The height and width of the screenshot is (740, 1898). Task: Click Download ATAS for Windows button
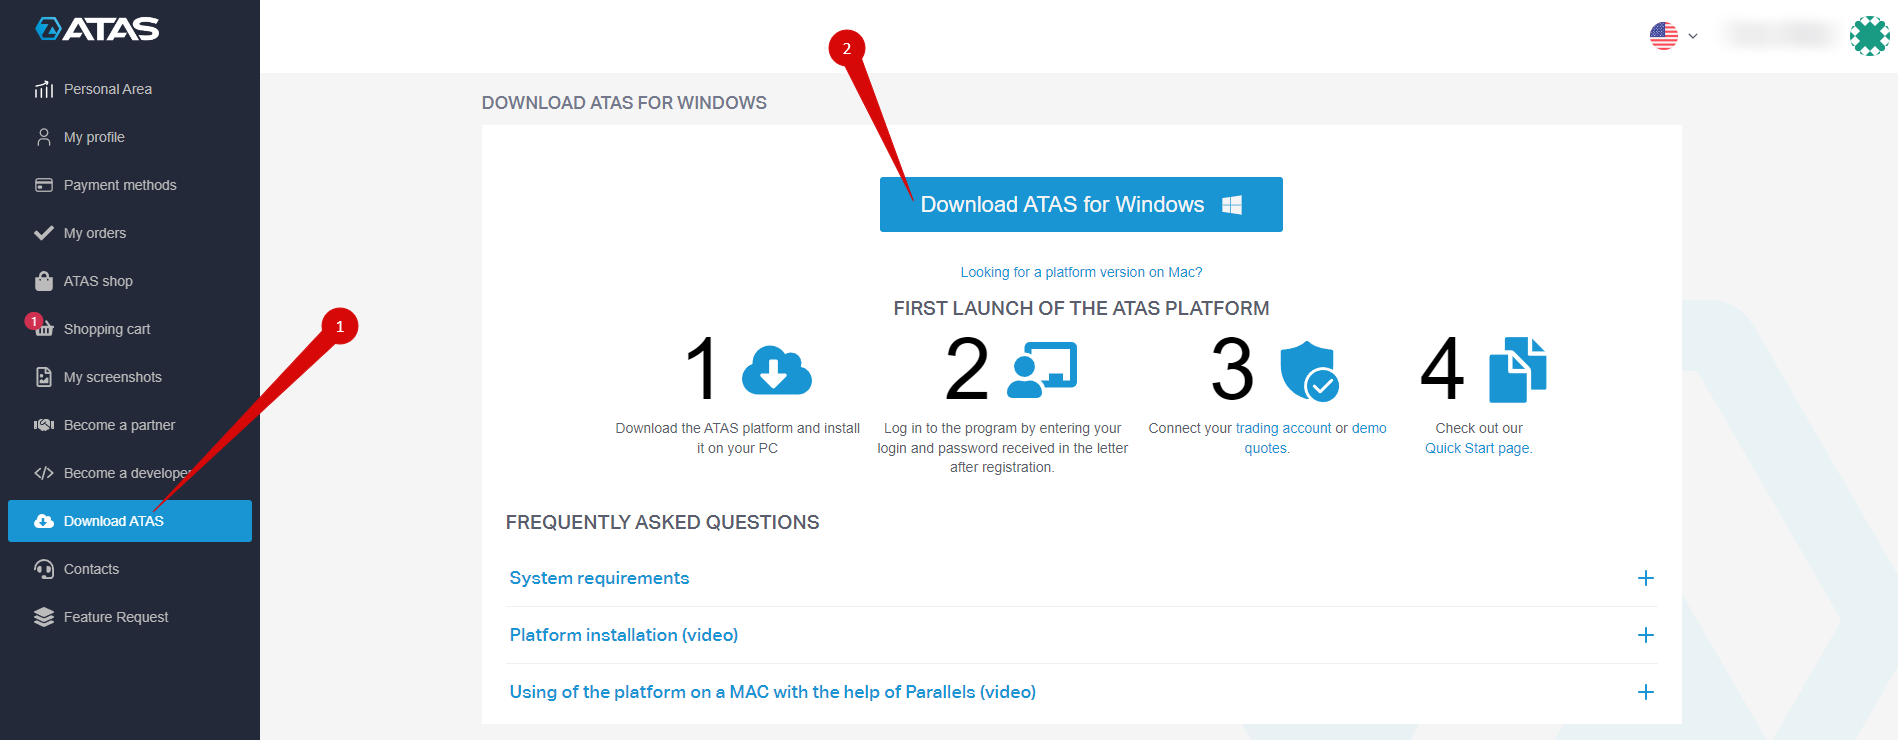[x=1081, y=205]
